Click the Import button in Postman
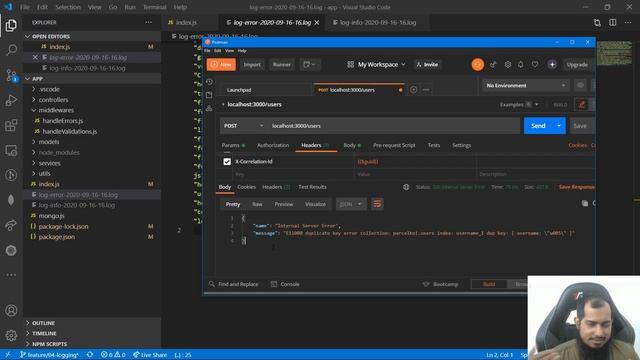The height and width of the screenshot is (360, 640). 252,64
